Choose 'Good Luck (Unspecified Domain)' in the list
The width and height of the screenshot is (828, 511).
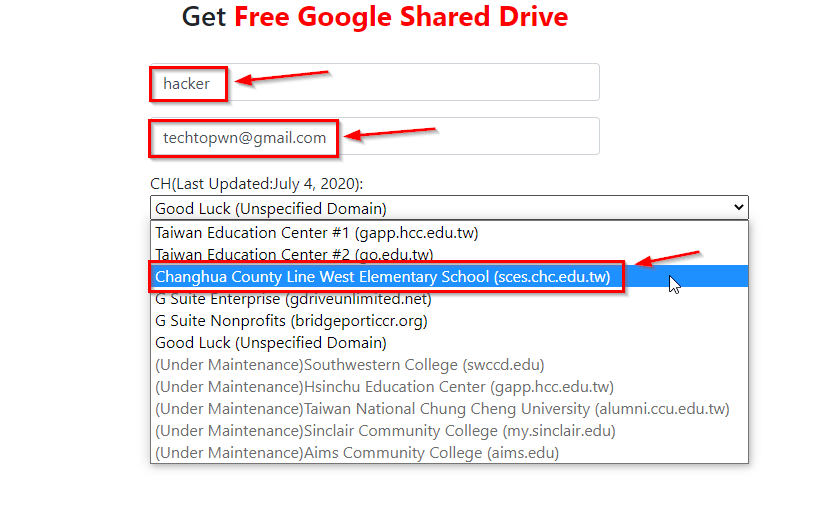point(271,343)
